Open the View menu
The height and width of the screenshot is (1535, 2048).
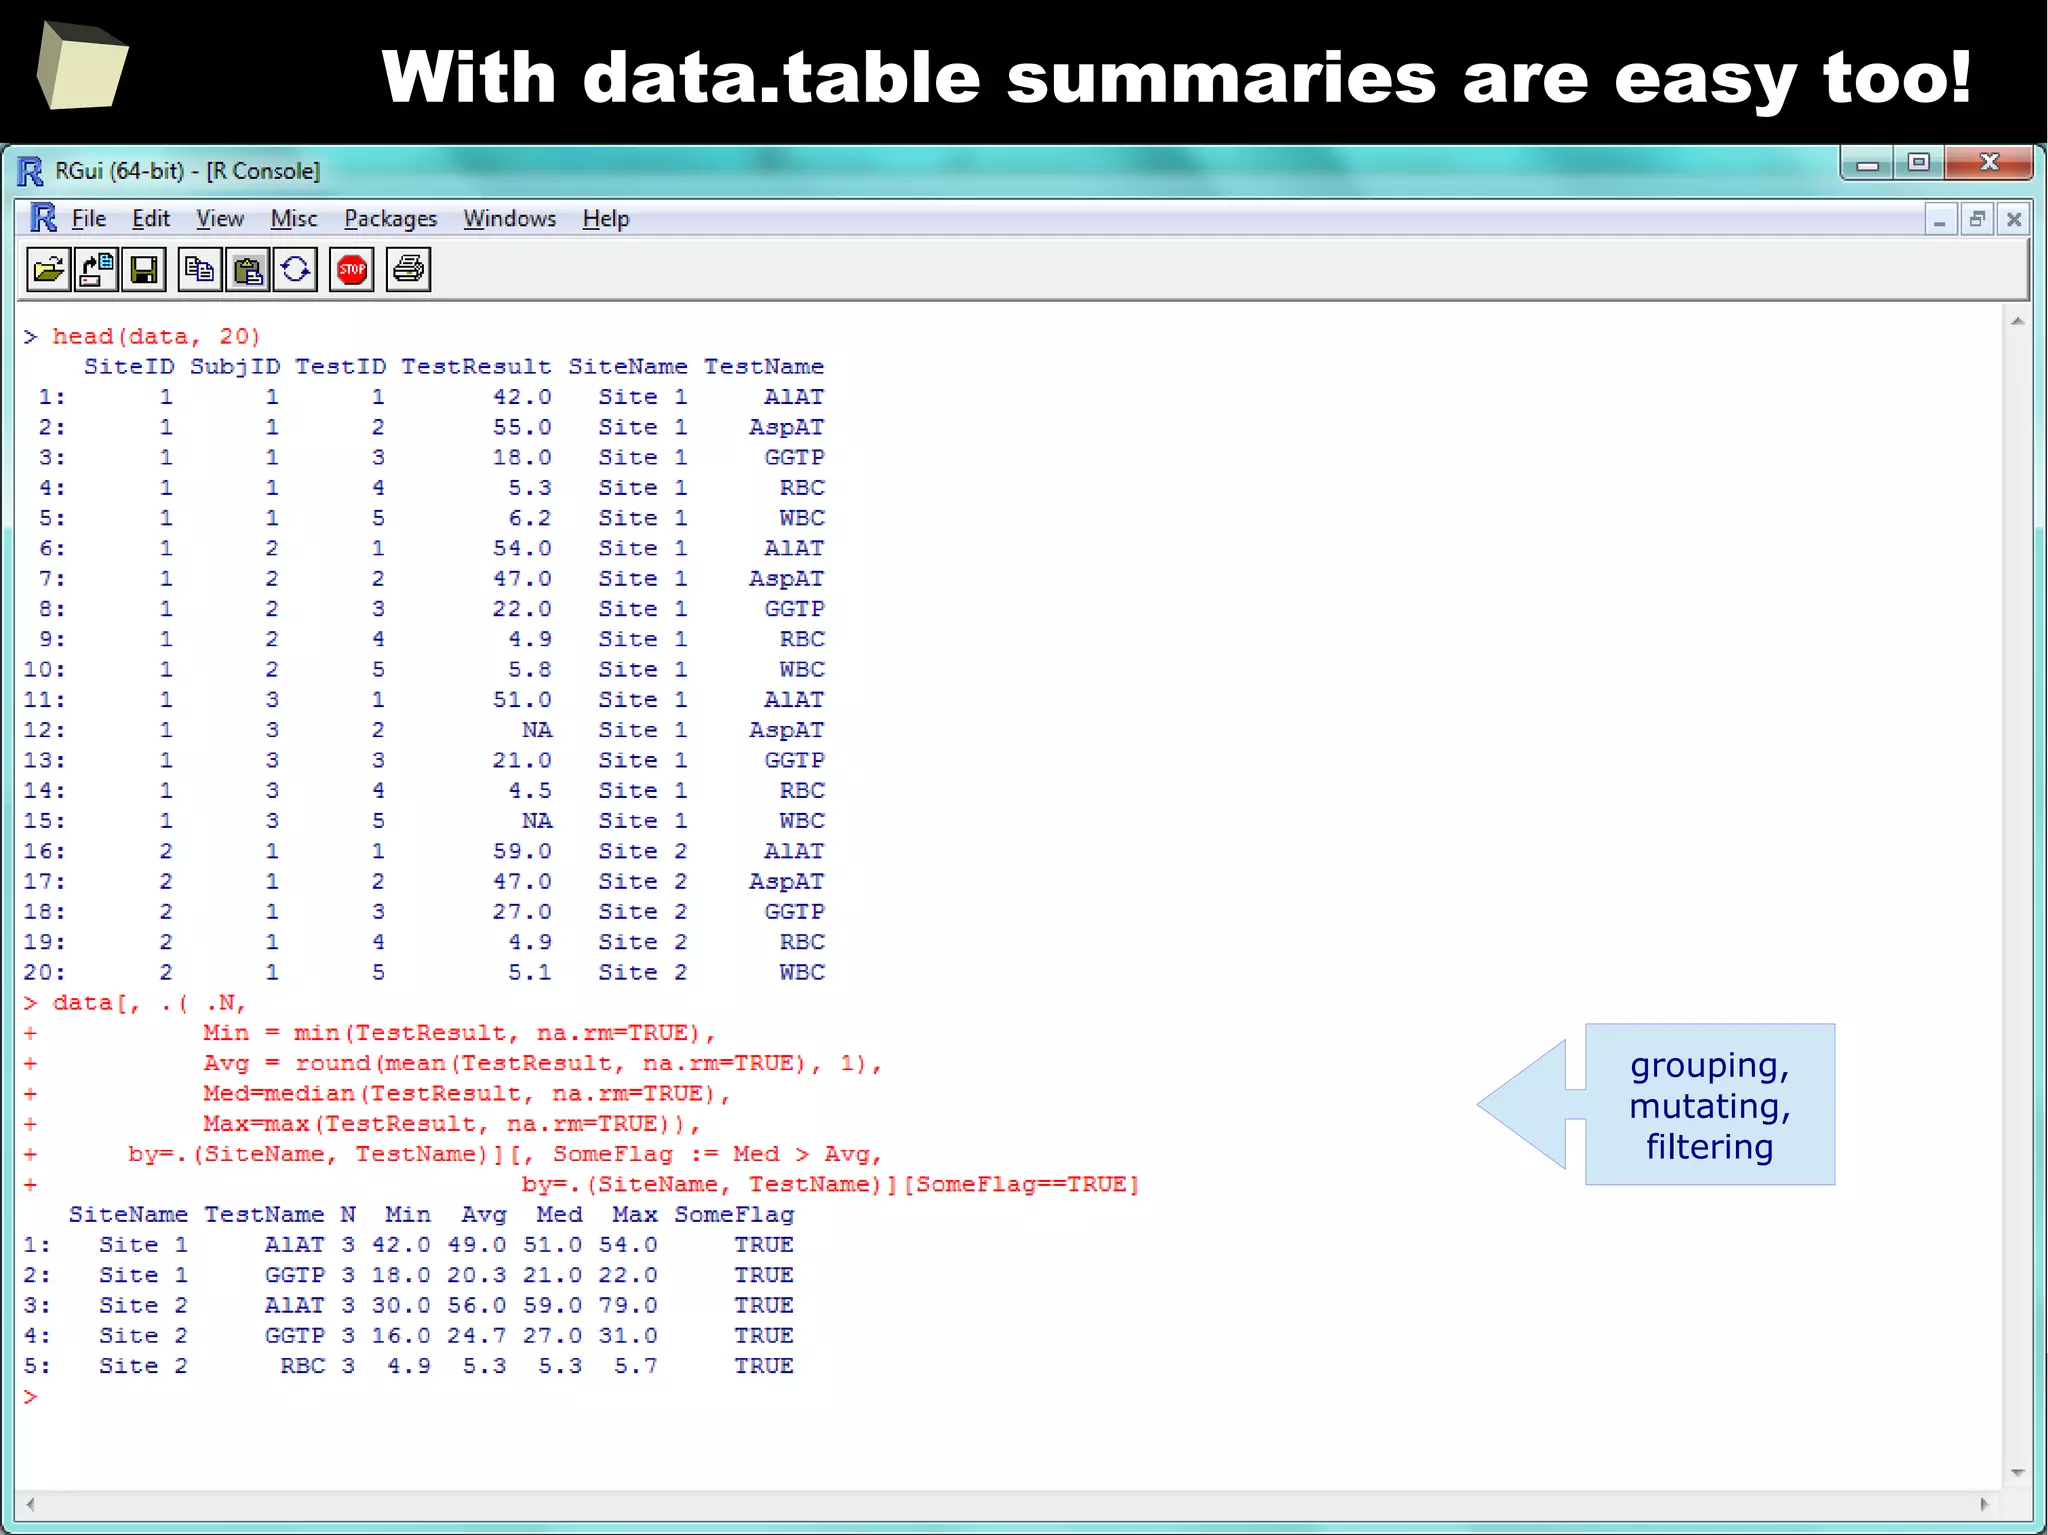220,218
